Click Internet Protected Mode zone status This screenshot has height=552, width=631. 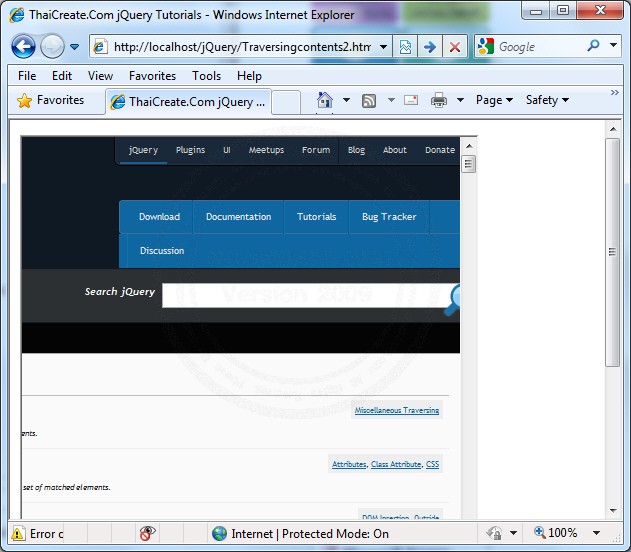click(300, 534)
